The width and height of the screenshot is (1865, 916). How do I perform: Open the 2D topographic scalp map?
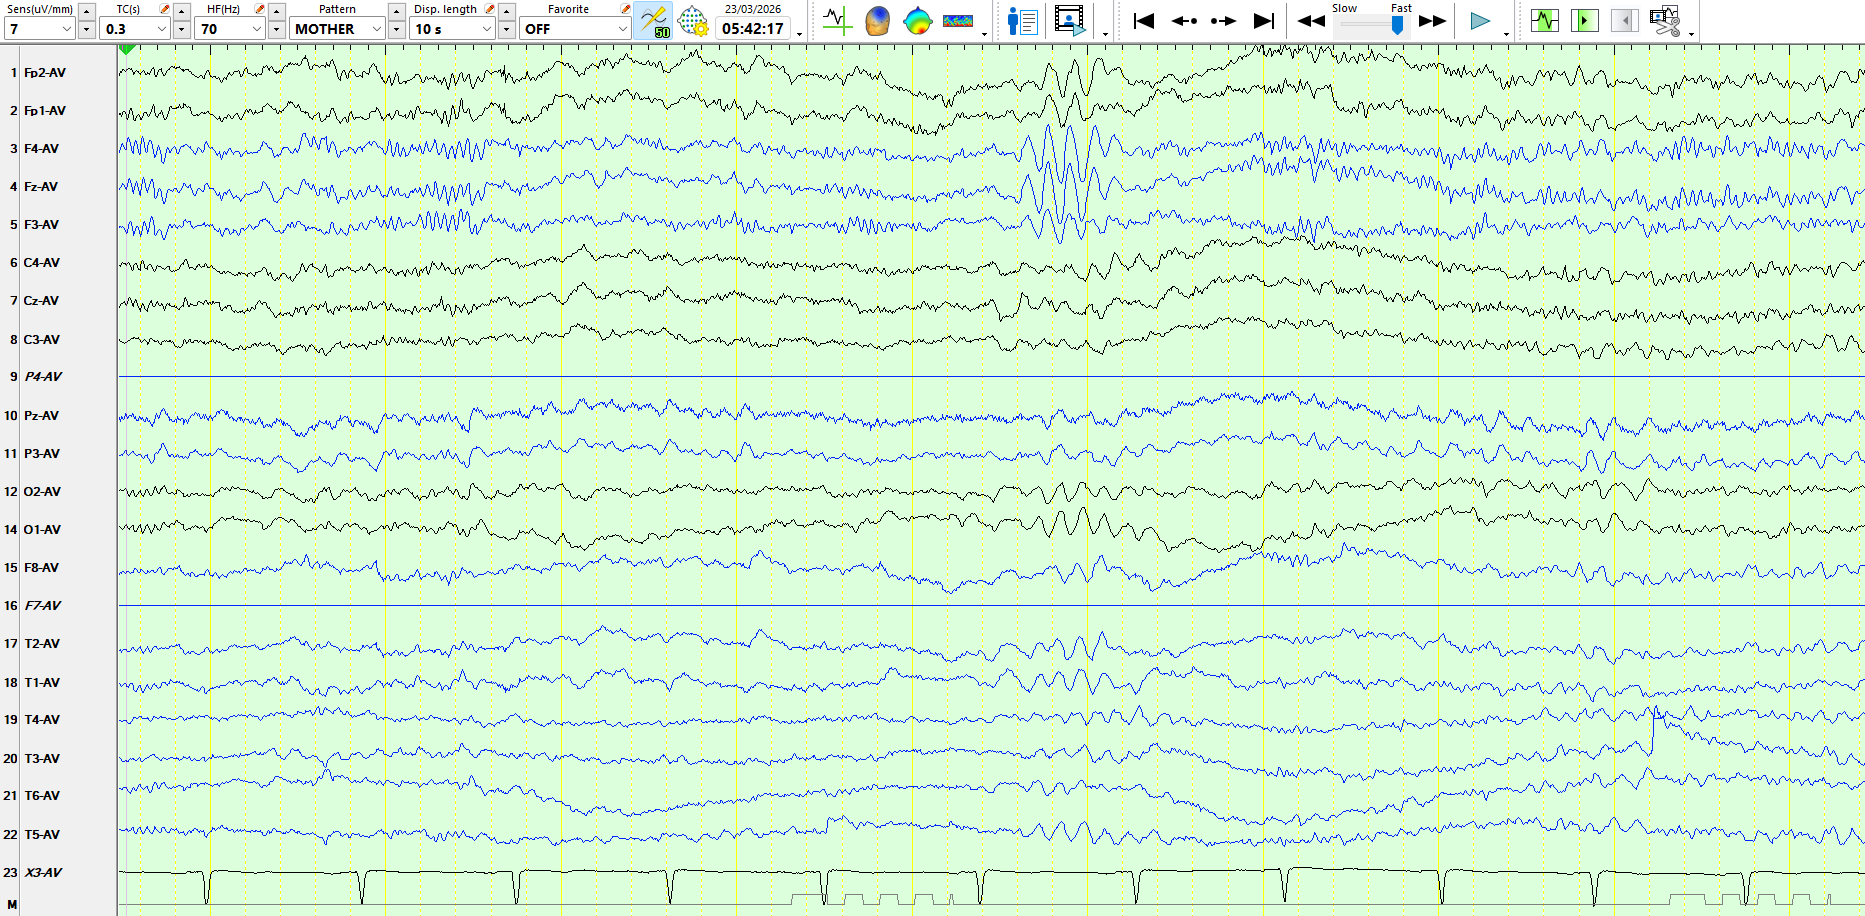click(x=917, y=21)
